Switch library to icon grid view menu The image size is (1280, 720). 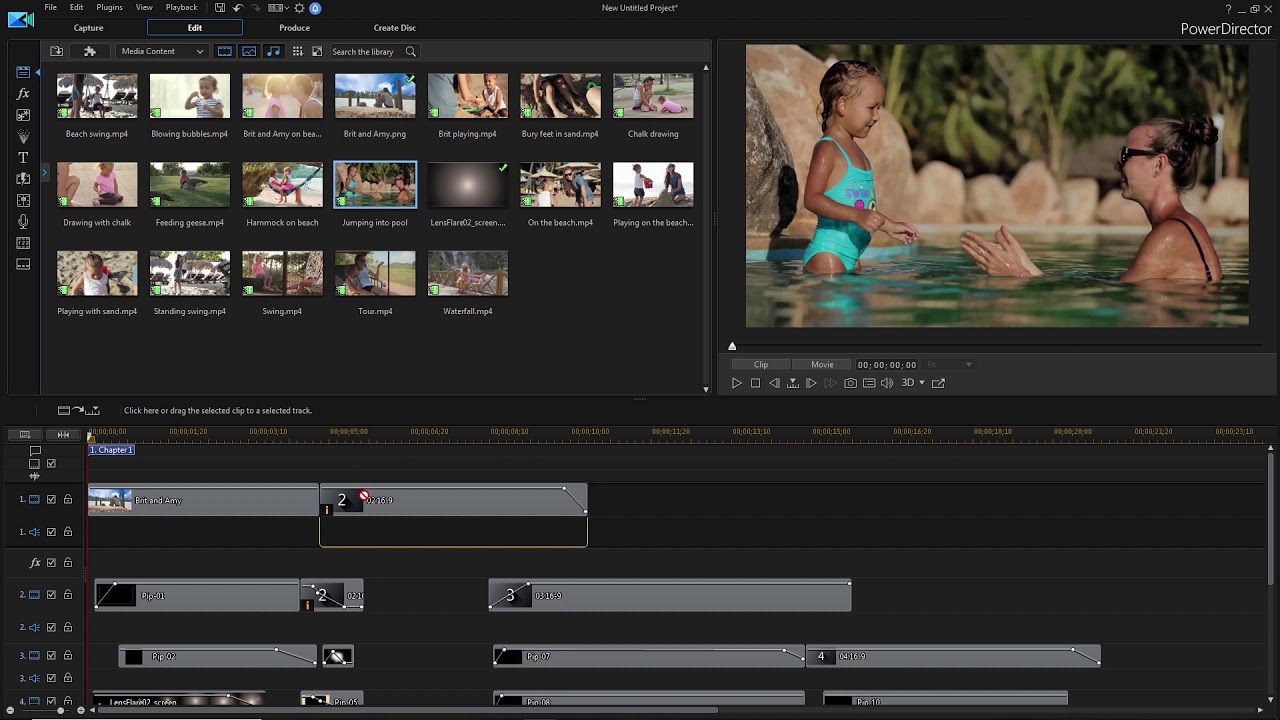[x=299, y=51]
